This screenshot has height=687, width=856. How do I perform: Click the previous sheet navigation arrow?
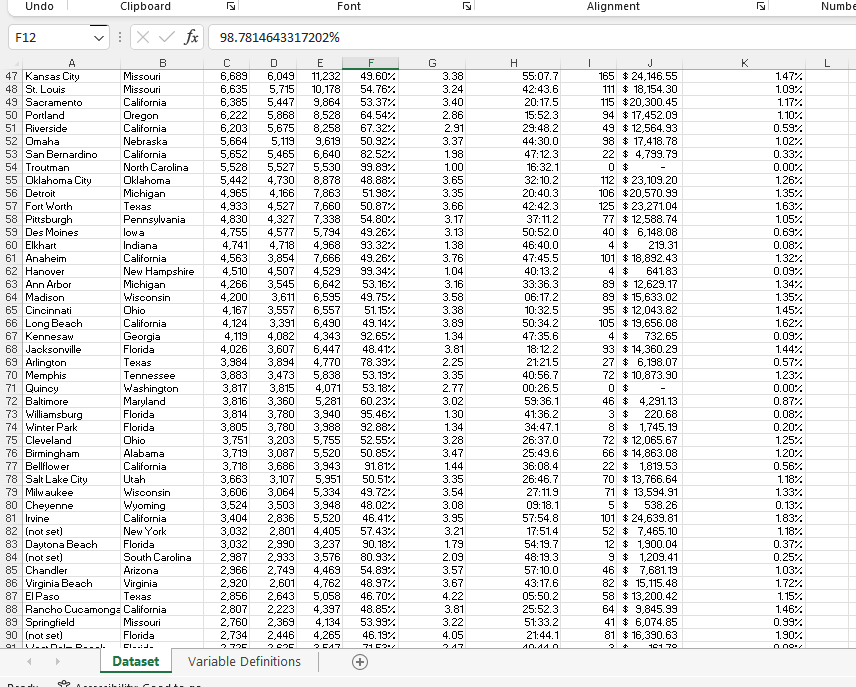[x=27, y=662]
